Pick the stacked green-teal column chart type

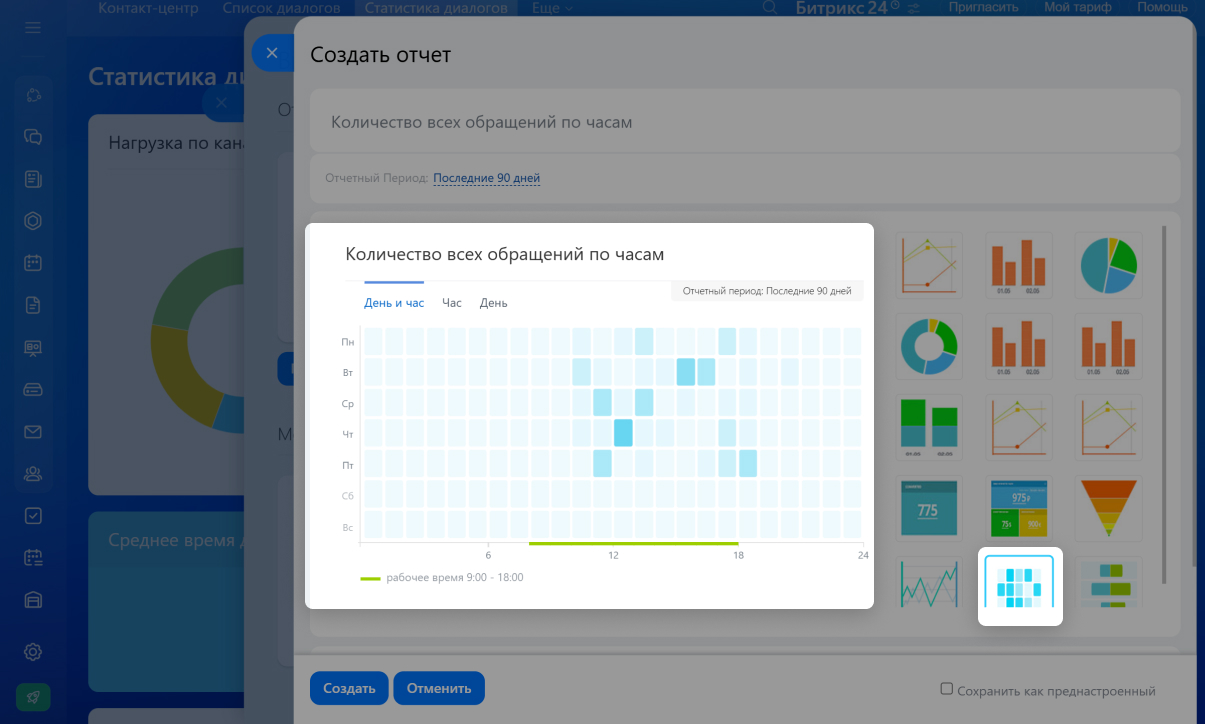coord(928,427)
